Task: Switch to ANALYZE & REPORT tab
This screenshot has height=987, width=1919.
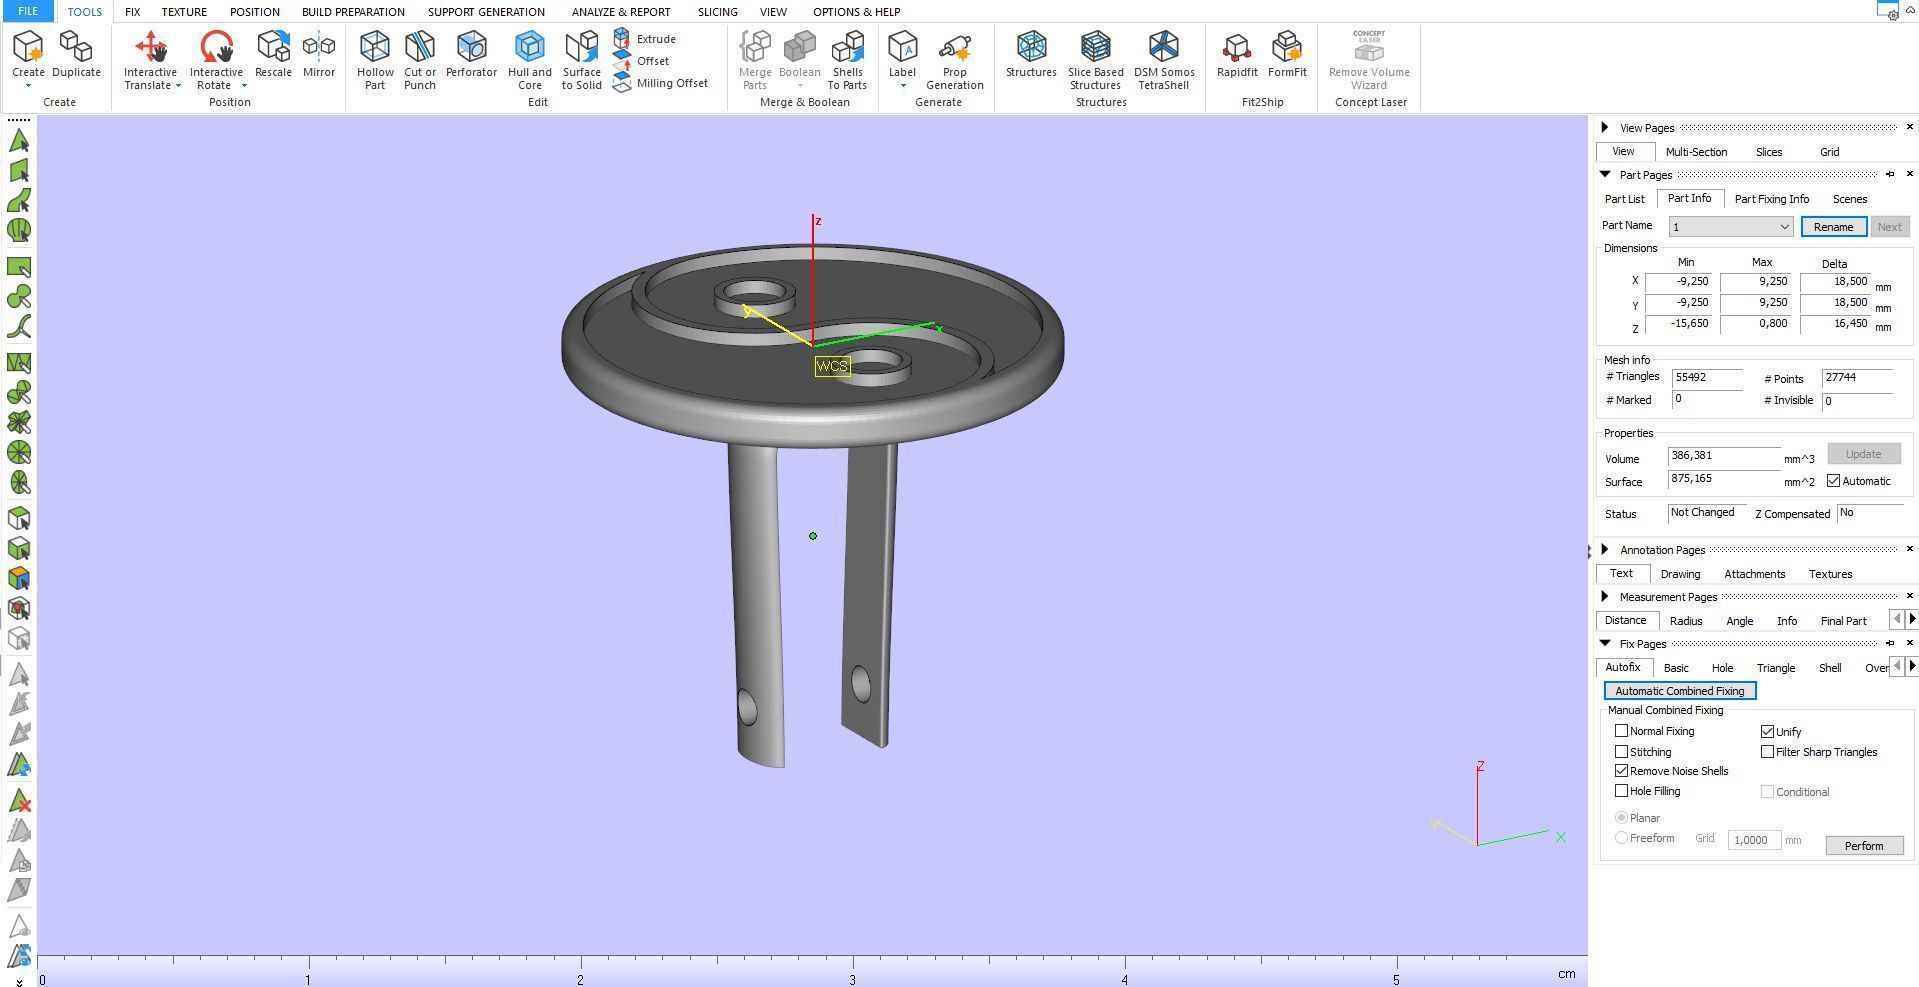Action: pyautogui.click(x=621, y=12)
